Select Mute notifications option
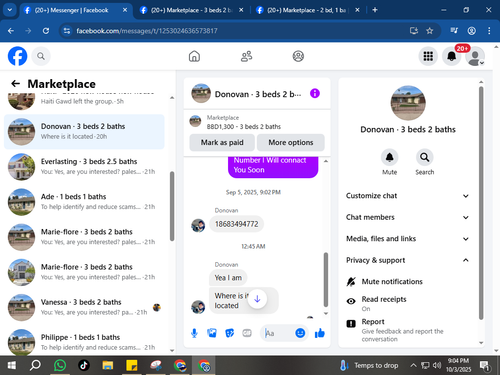500x375 pixels. [x=408, y=282]
